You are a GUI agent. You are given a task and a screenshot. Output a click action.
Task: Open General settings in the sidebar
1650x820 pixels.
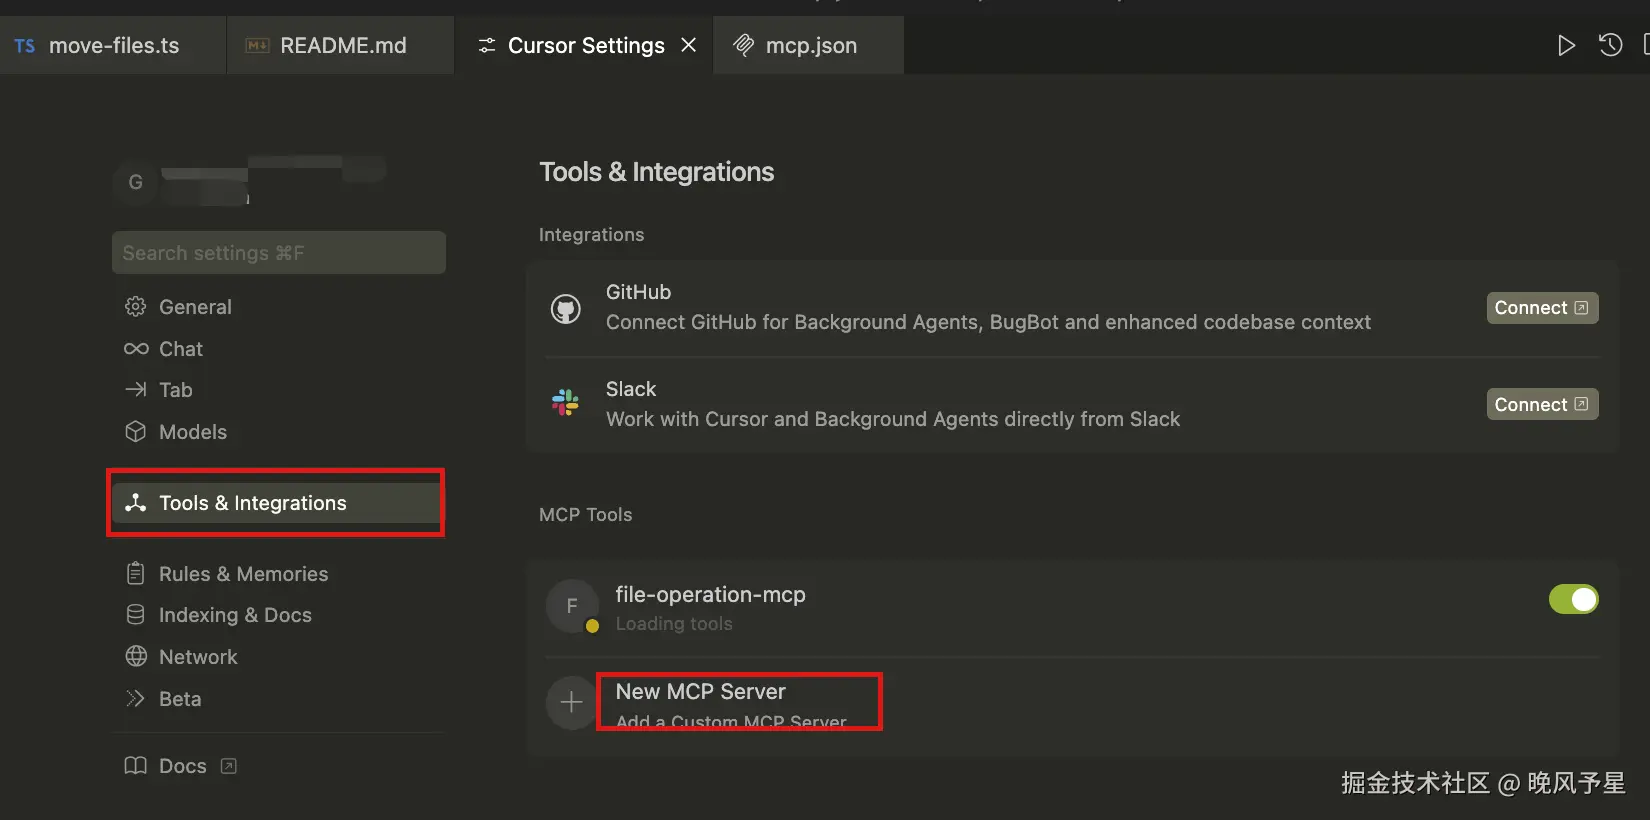click(194, 307)
